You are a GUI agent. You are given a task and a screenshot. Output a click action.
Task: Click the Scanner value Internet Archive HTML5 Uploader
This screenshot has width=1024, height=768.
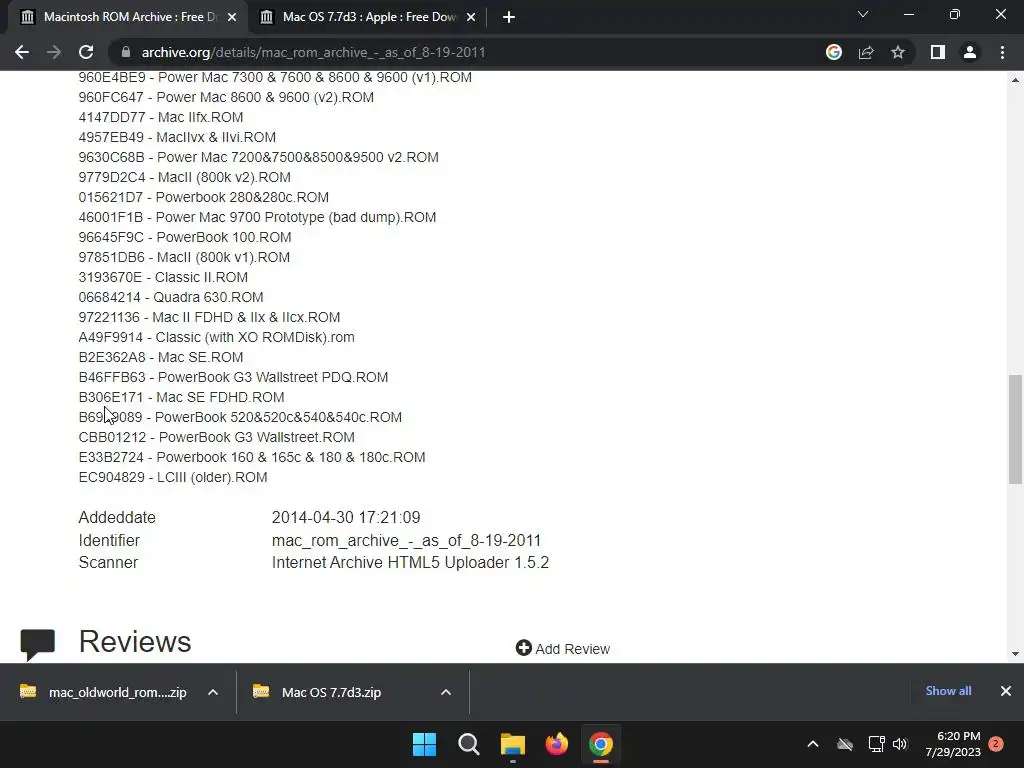point(410,563)
